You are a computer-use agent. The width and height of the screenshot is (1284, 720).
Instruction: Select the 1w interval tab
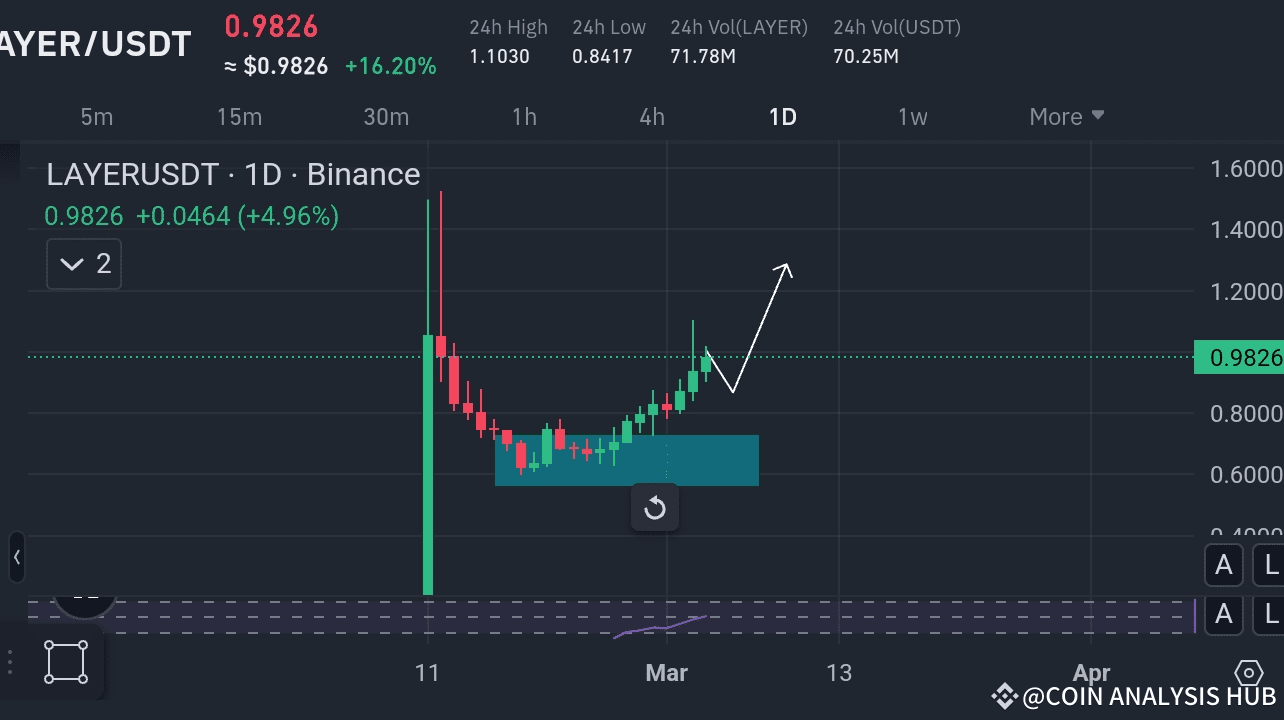912,116
